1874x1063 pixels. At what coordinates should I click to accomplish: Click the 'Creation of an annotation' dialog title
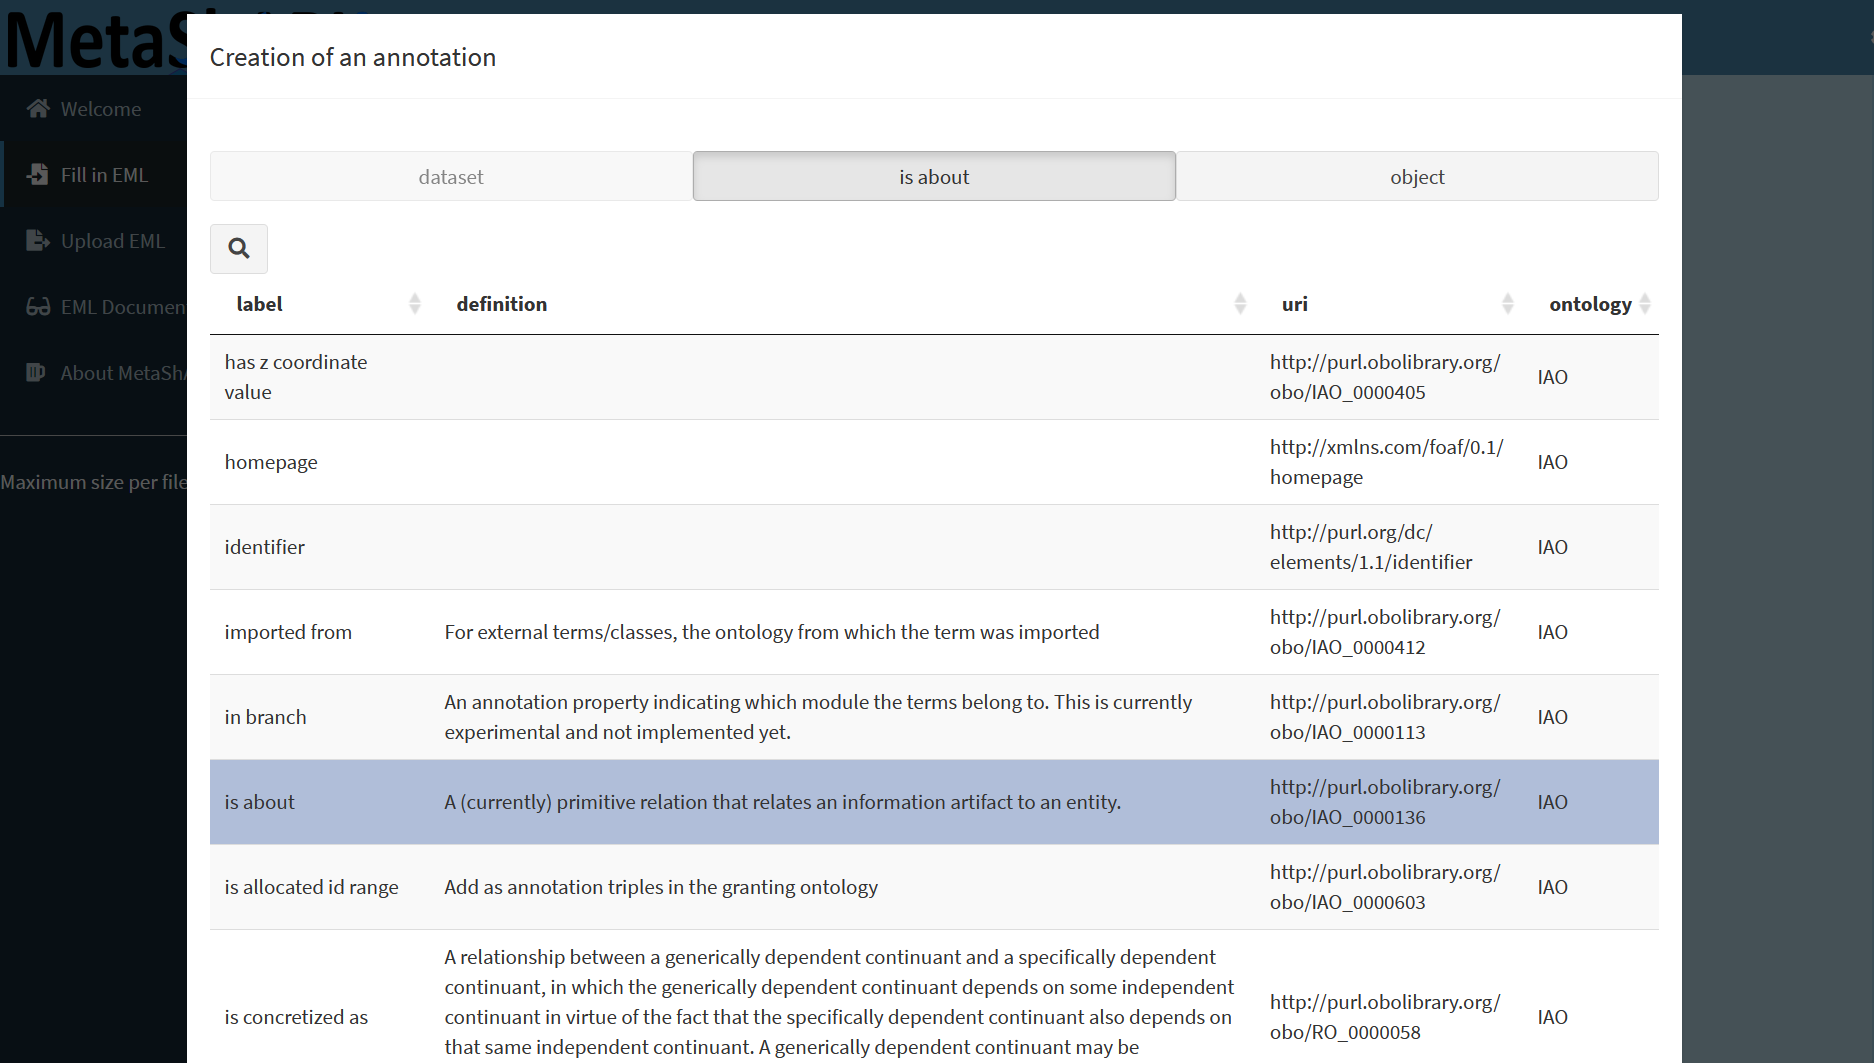click(x=353, y=57)
